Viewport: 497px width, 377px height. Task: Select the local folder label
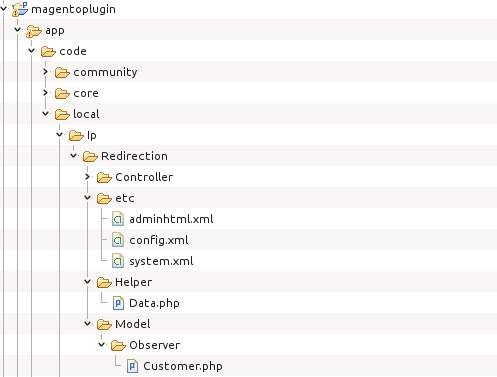click(86, 114)
